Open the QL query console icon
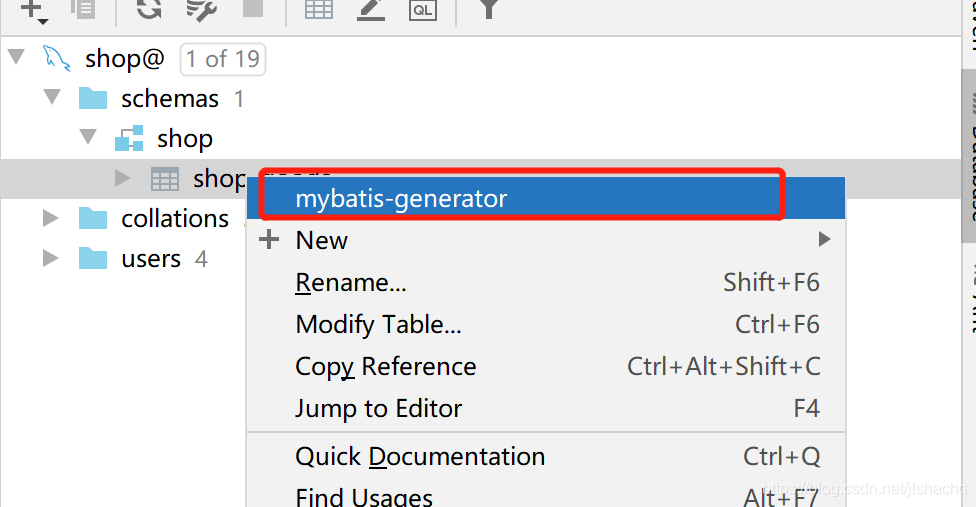Image resolution: width=976 pixels, height=507 pixels. (x=422, y=10)
